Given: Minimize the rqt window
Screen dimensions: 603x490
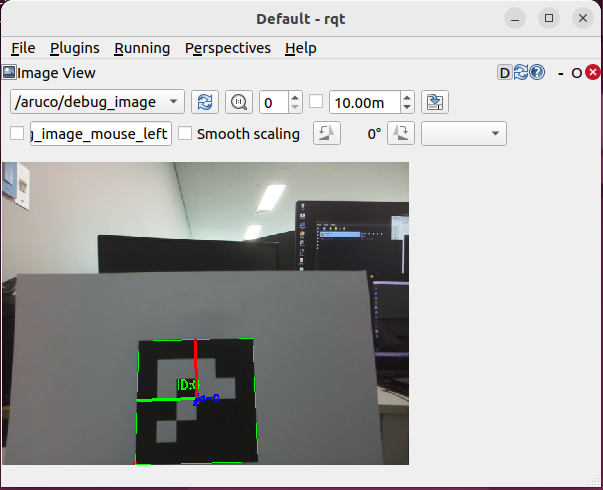Looking at the screenshot, I should [515, 18].
